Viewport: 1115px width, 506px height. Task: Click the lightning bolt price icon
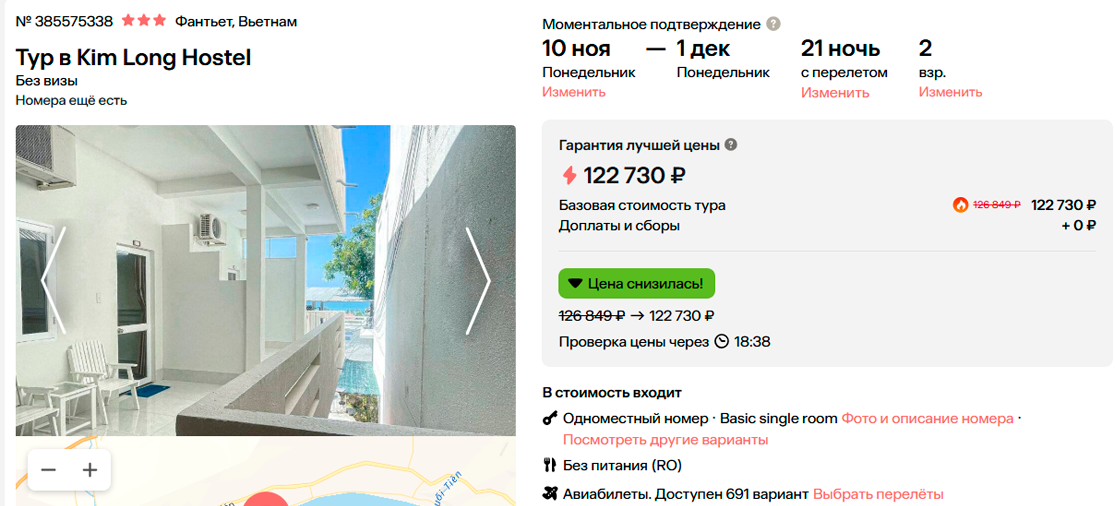[x=569, y=176]
